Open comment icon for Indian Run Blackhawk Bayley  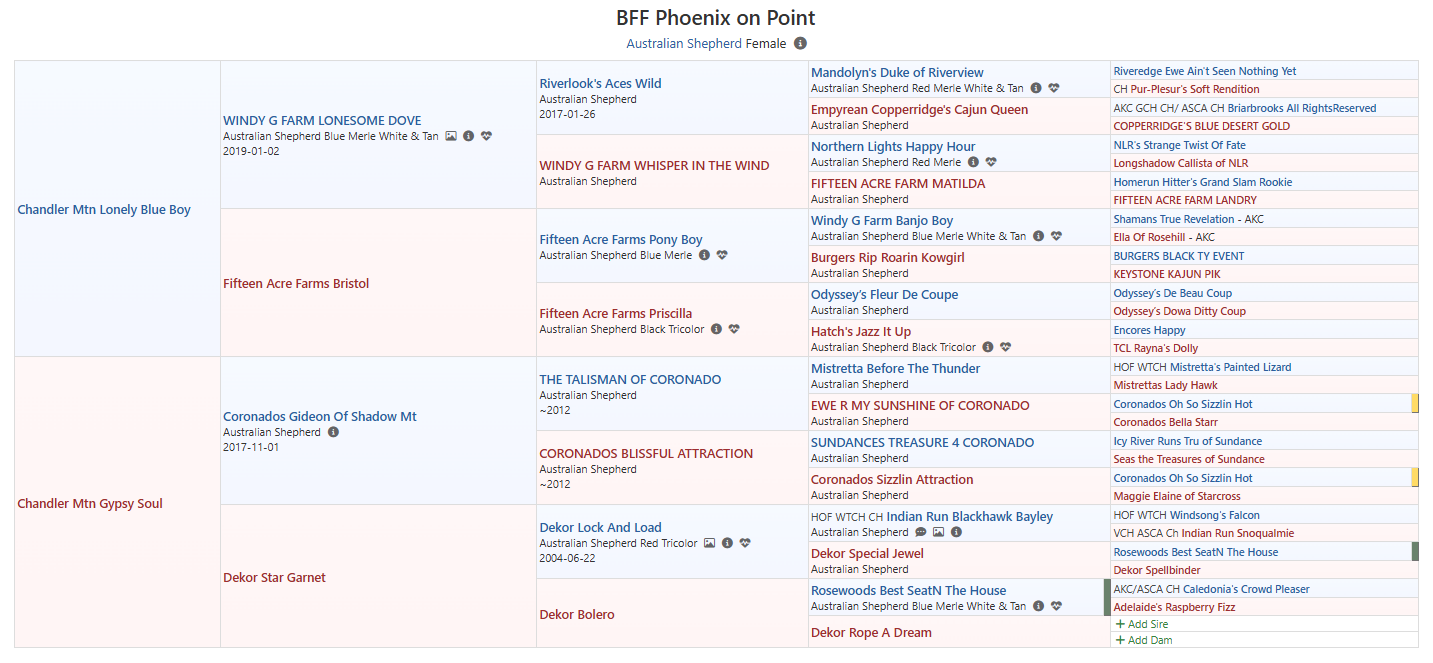point(921,532)
